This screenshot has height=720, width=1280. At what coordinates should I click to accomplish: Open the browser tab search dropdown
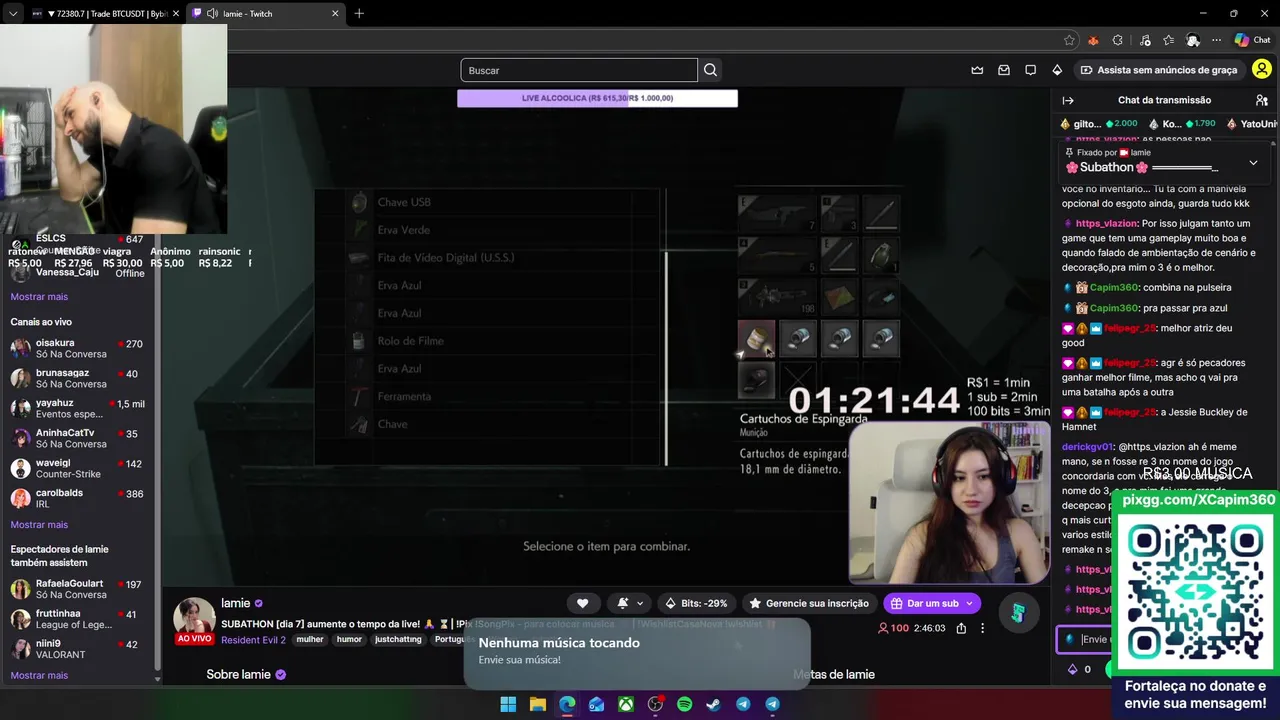pos(12,13)
